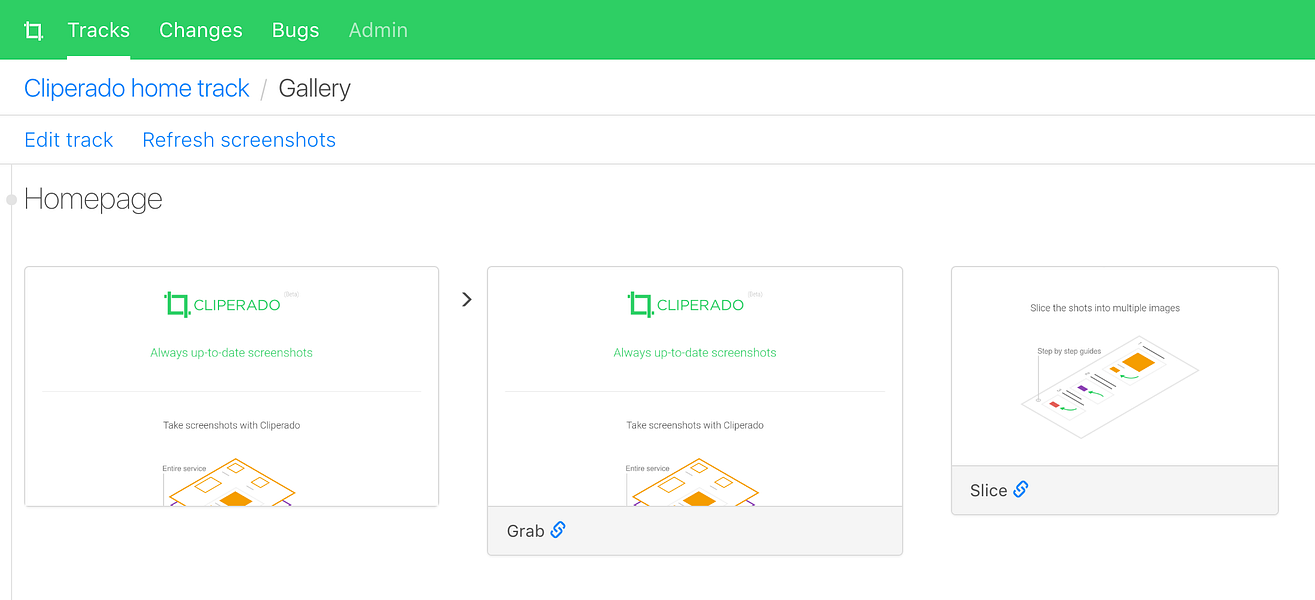Open the Tracks tab
This screenshot has height=600, width=1315.
pyautogui.click(x=99, y=30)
